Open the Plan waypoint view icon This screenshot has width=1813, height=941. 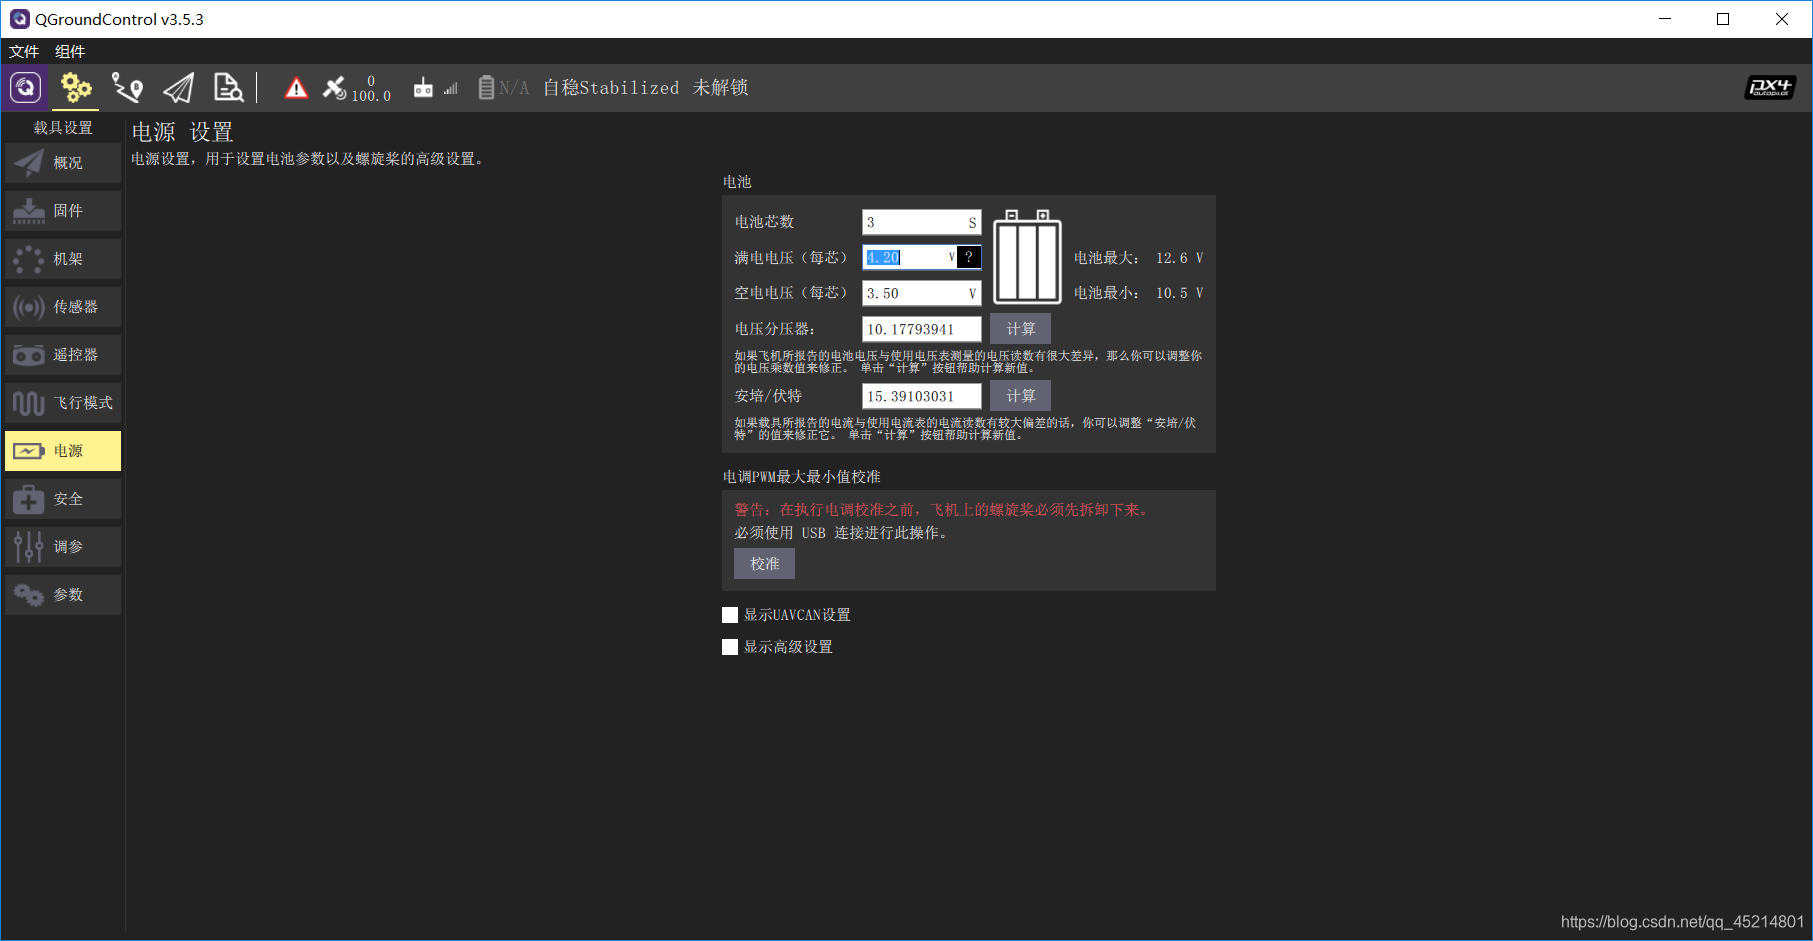click(x=127, y=88)
